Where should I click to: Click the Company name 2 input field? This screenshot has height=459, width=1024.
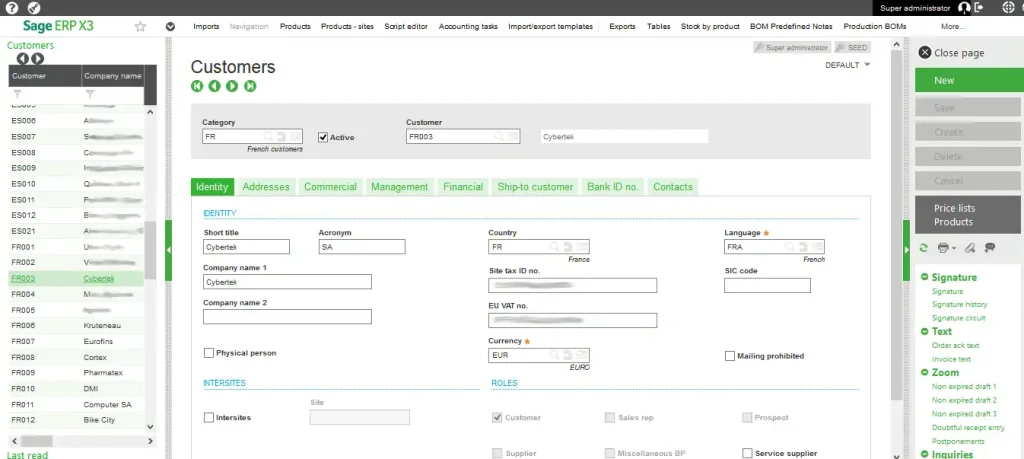pyautogui.click(x=287, y=317)
